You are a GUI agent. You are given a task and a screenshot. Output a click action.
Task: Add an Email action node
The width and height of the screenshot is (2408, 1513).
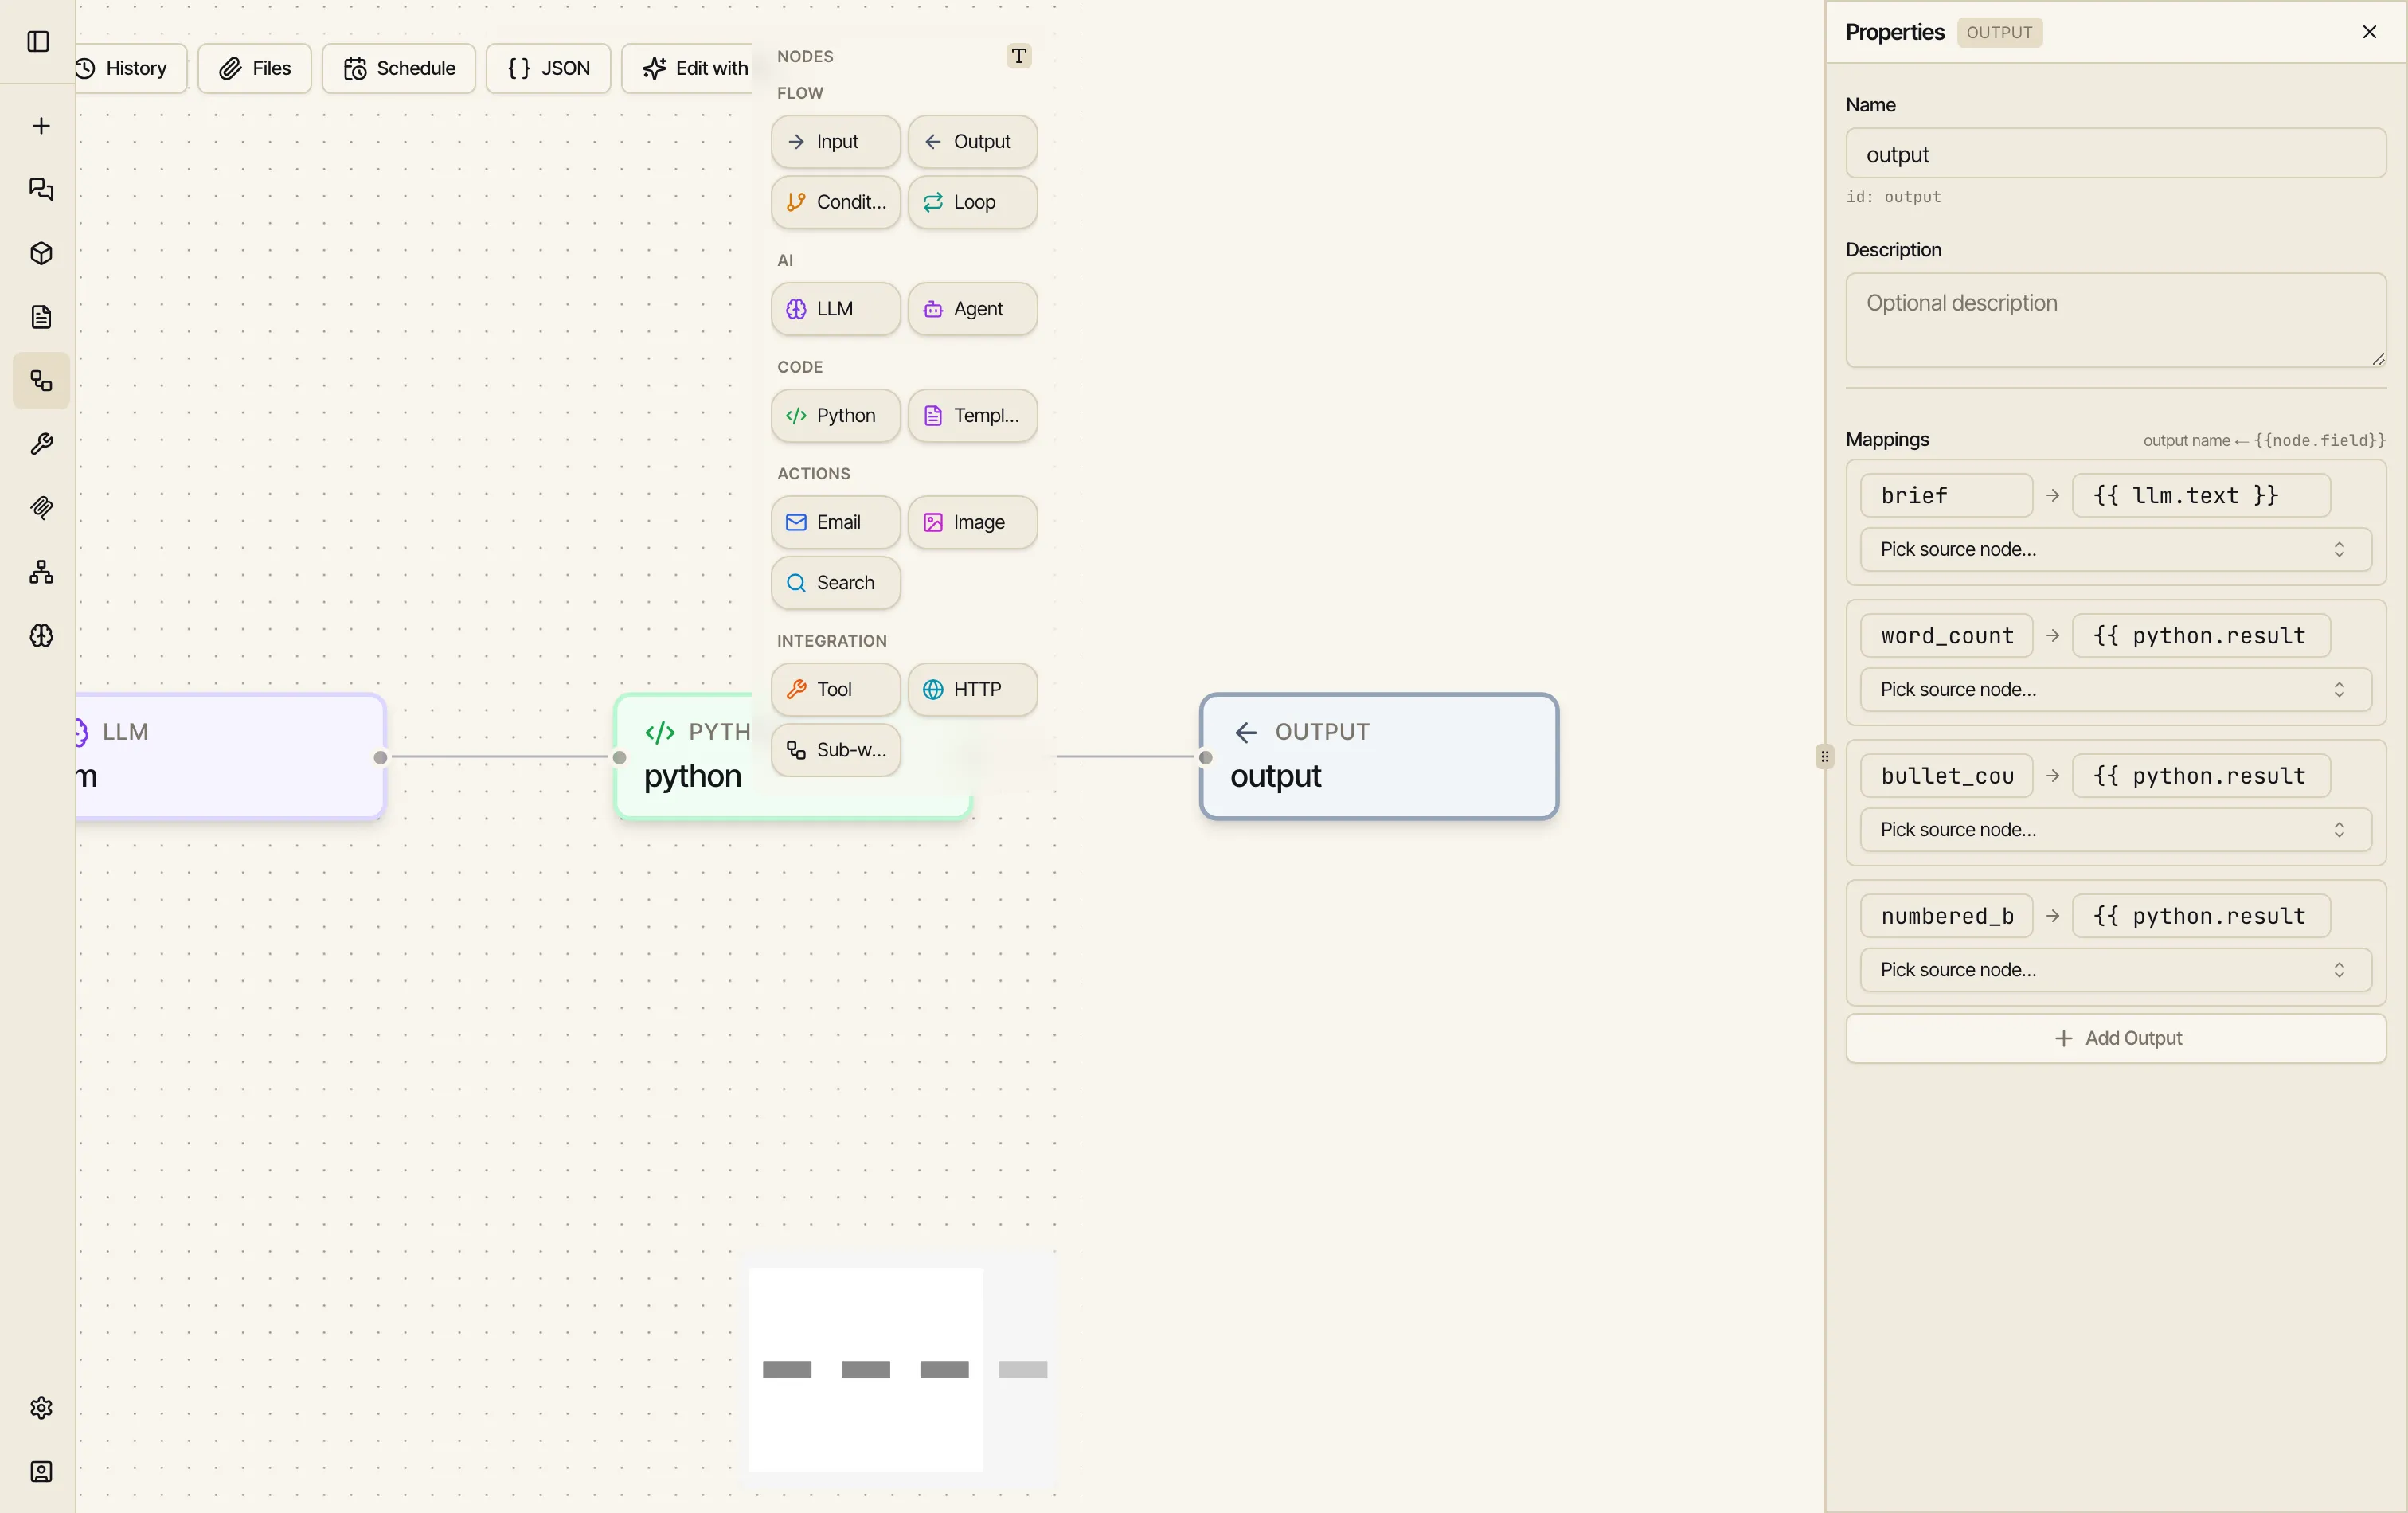[x=835, y=523]
